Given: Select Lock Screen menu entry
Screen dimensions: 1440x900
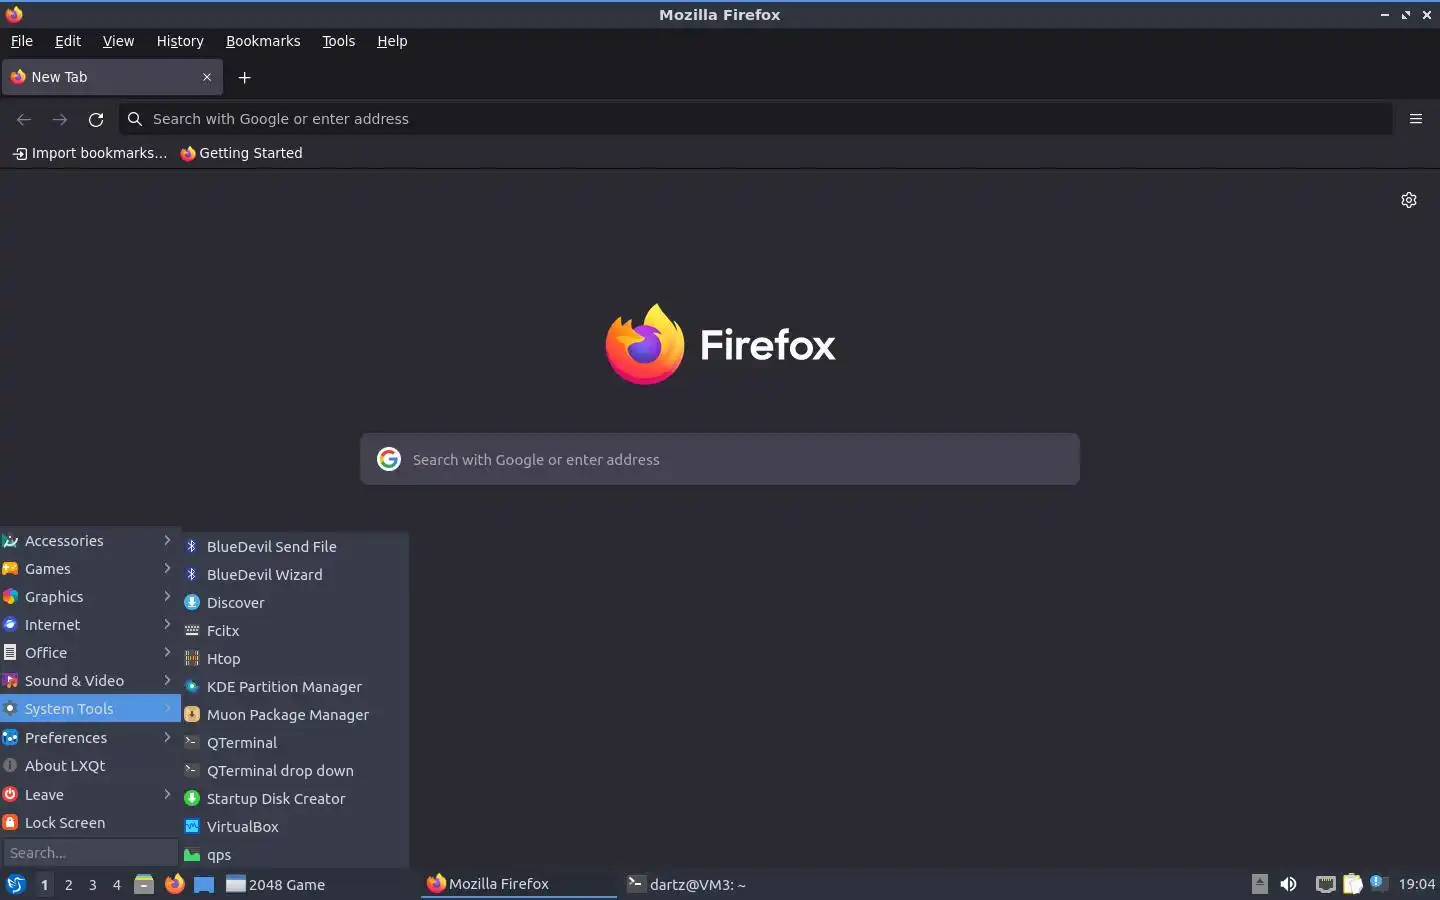Looking at the screenshot, I should click(x=90, y=823).
